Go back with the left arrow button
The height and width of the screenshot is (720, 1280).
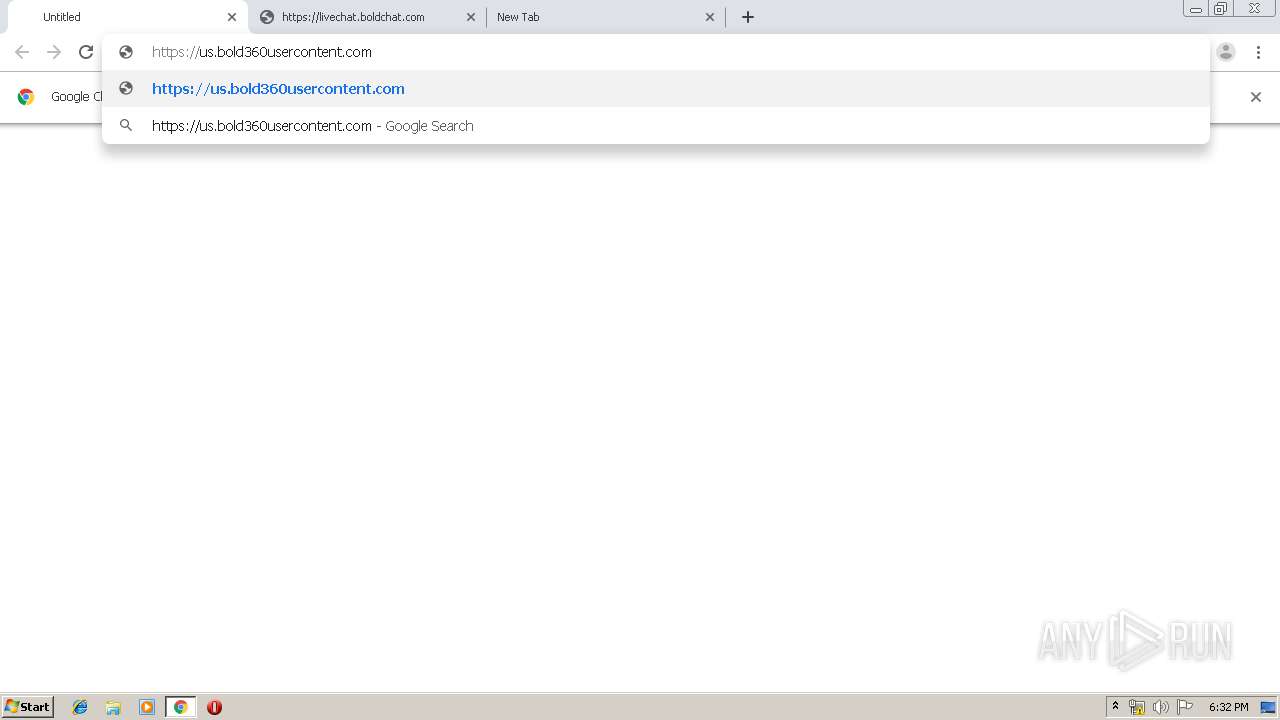pos(22,52)
